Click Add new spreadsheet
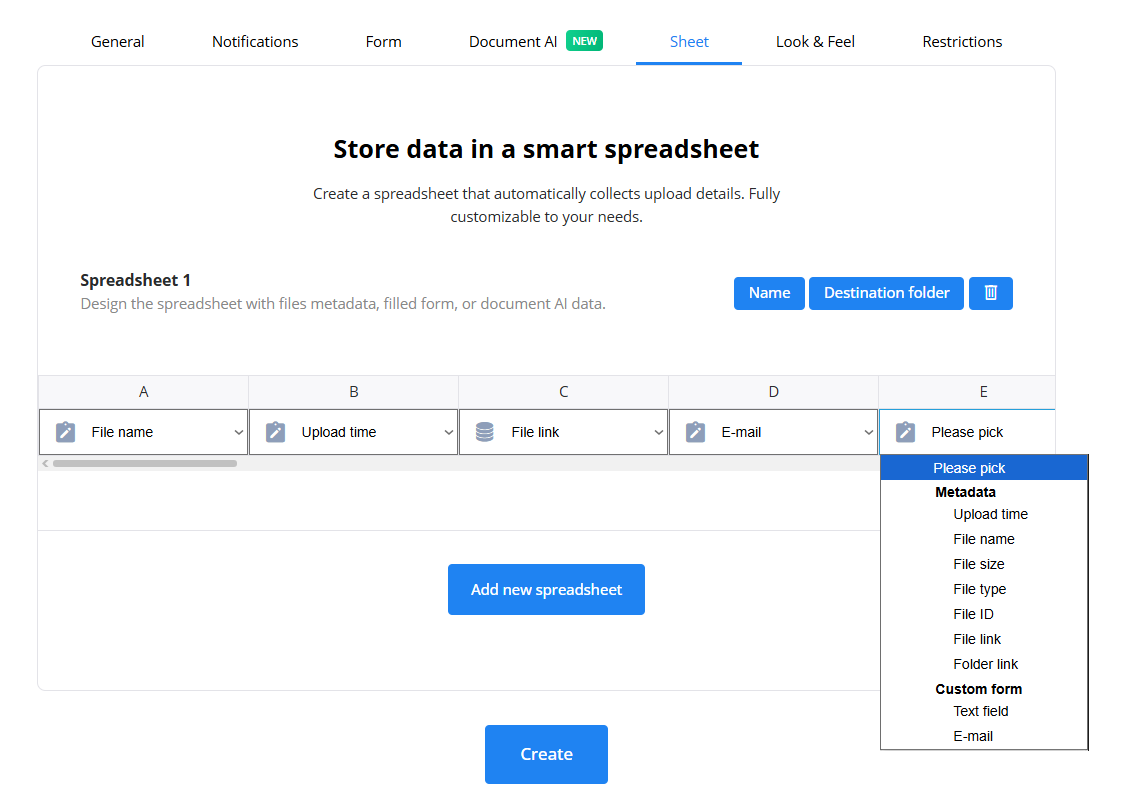This screenshot has width=1128, height=798. click(x=546, y=589)
